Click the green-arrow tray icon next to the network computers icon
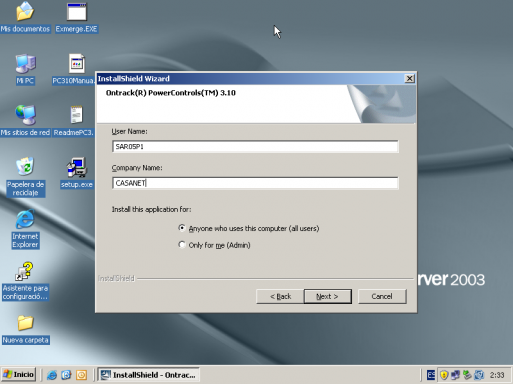 click(467, 375)
